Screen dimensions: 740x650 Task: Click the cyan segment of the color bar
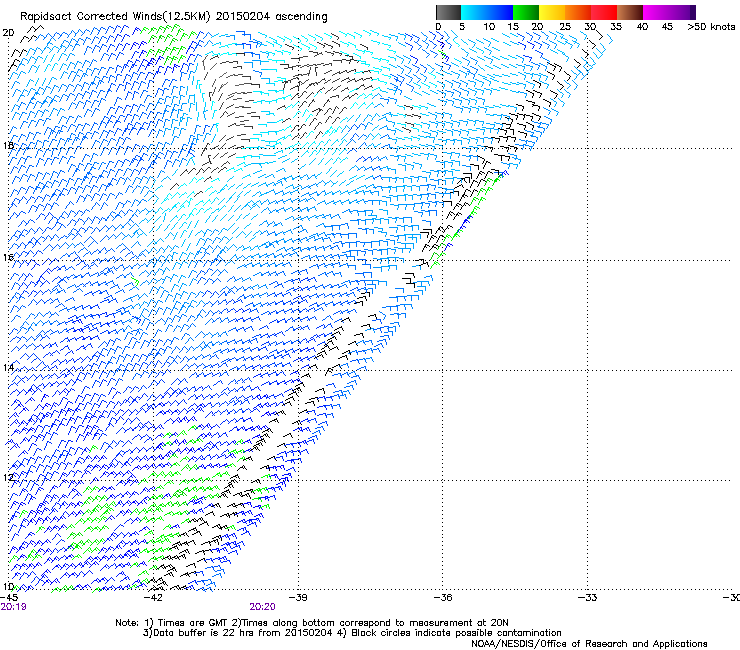[474, 12]
